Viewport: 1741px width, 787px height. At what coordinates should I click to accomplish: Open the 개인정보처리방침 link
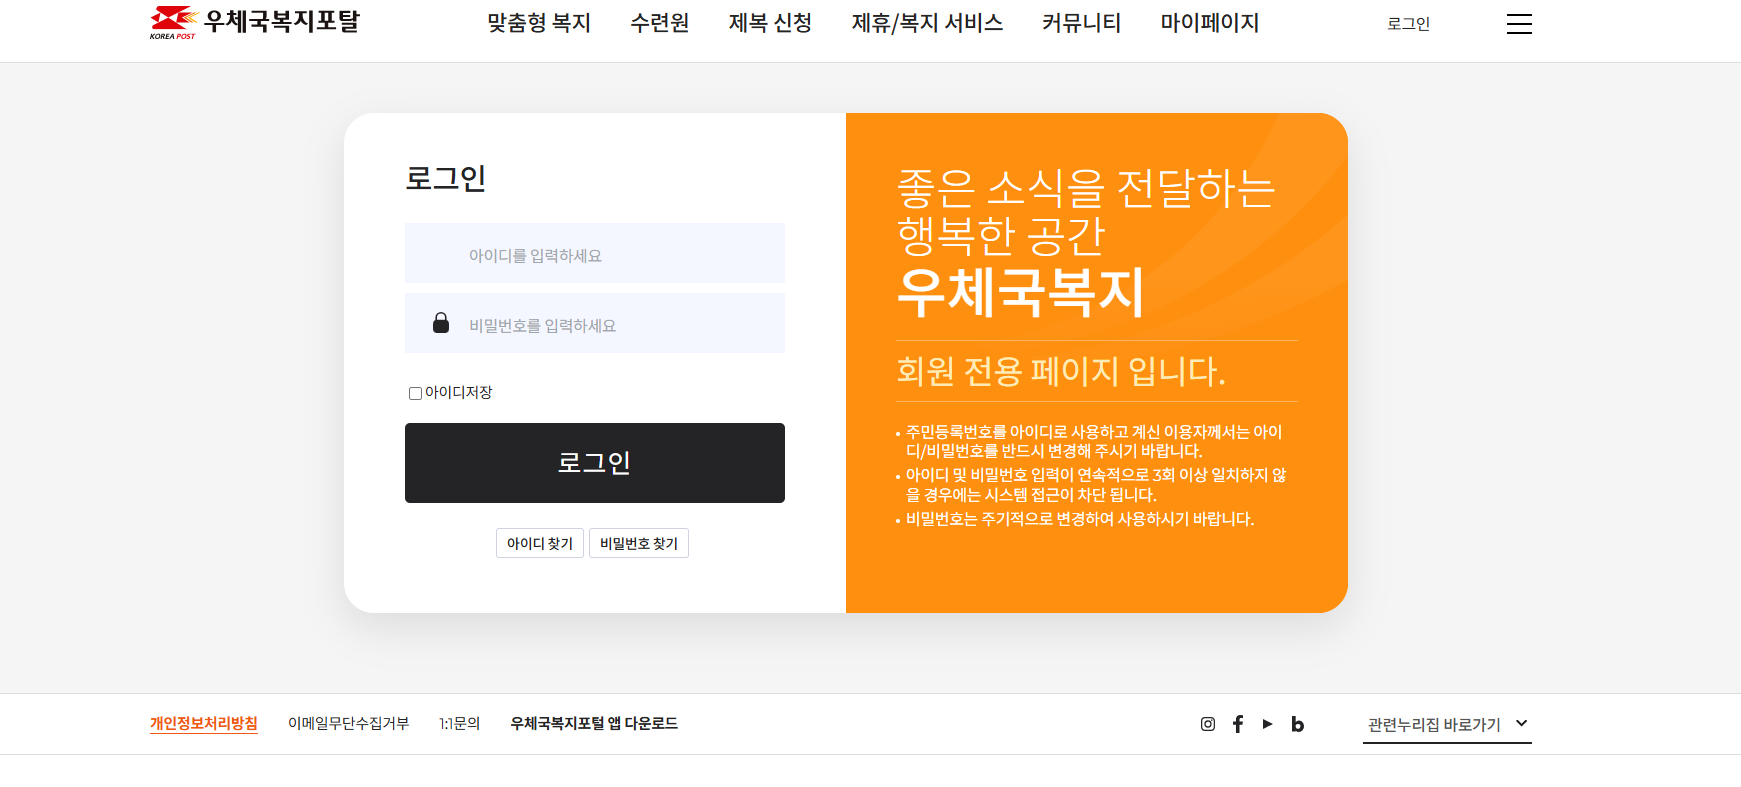204,723
